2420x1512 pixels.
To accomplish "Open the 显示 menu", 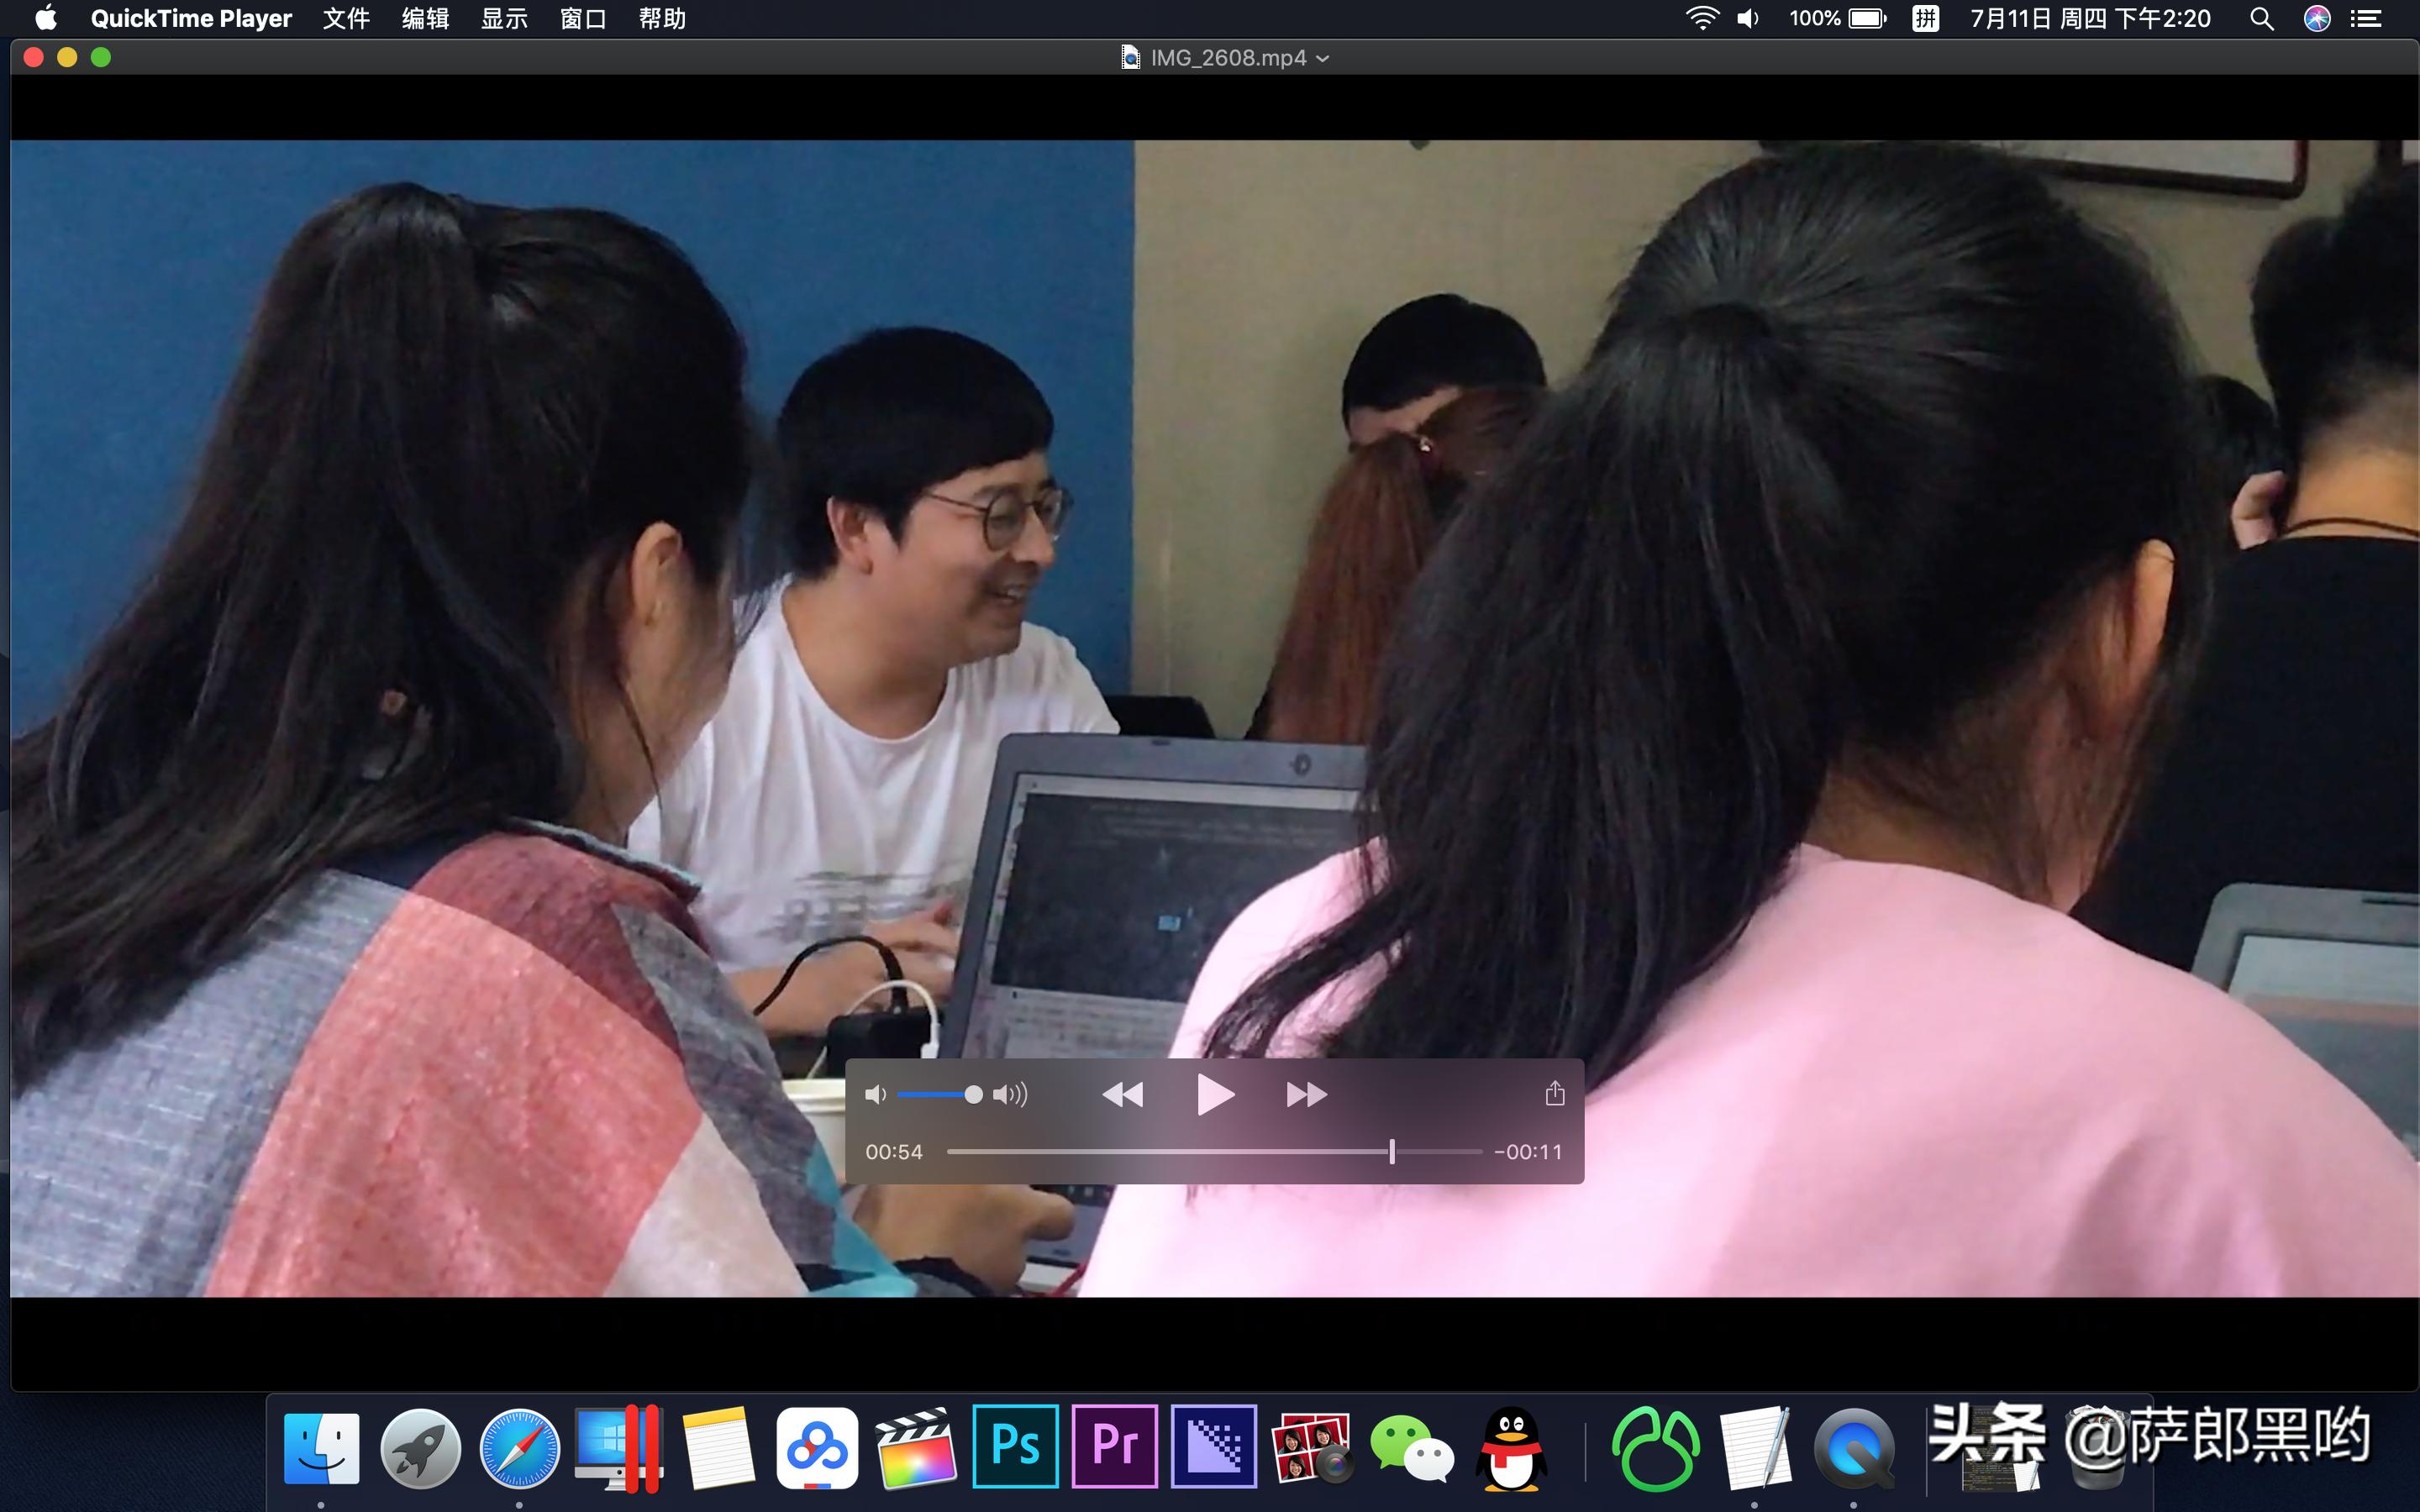I will tap(504, 18).
